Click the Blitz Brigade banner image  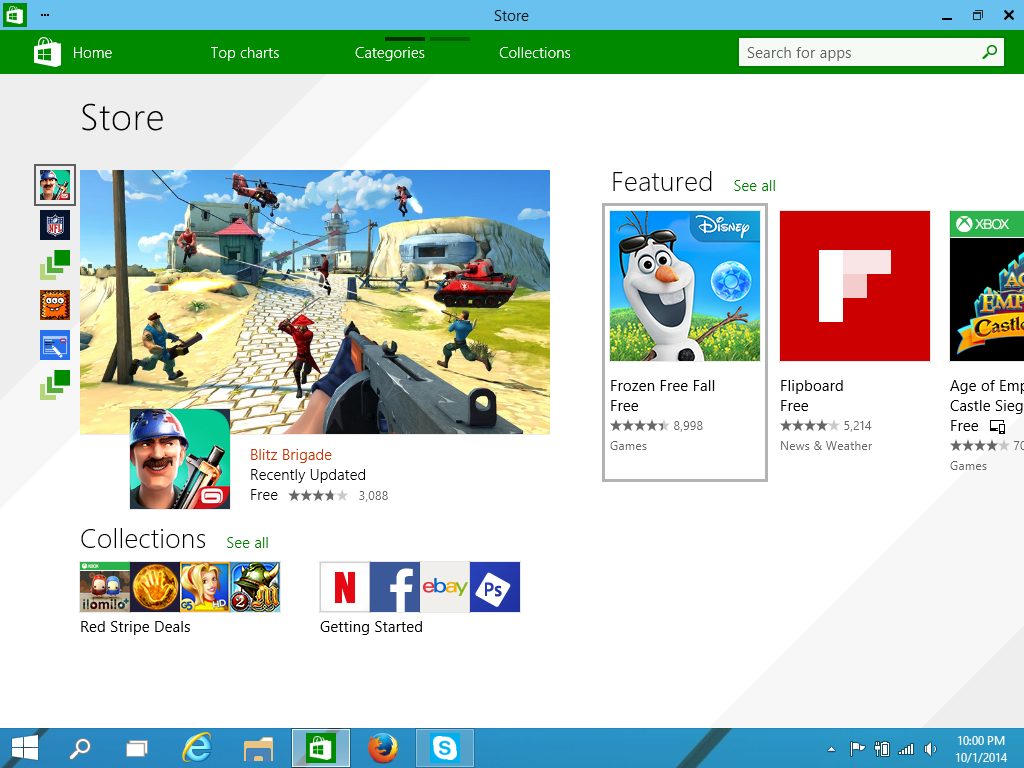tap(315, 302)
